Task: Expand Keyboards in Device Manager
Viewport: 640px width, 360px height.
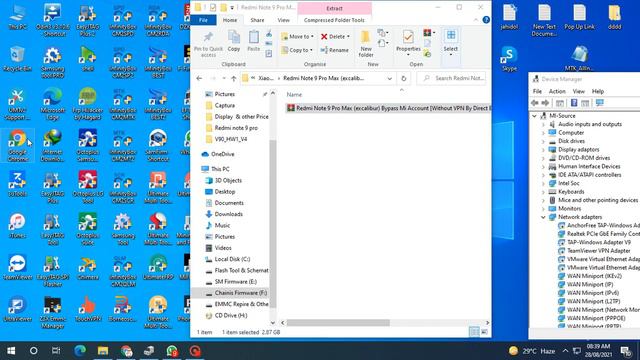Action: point(543,192)
